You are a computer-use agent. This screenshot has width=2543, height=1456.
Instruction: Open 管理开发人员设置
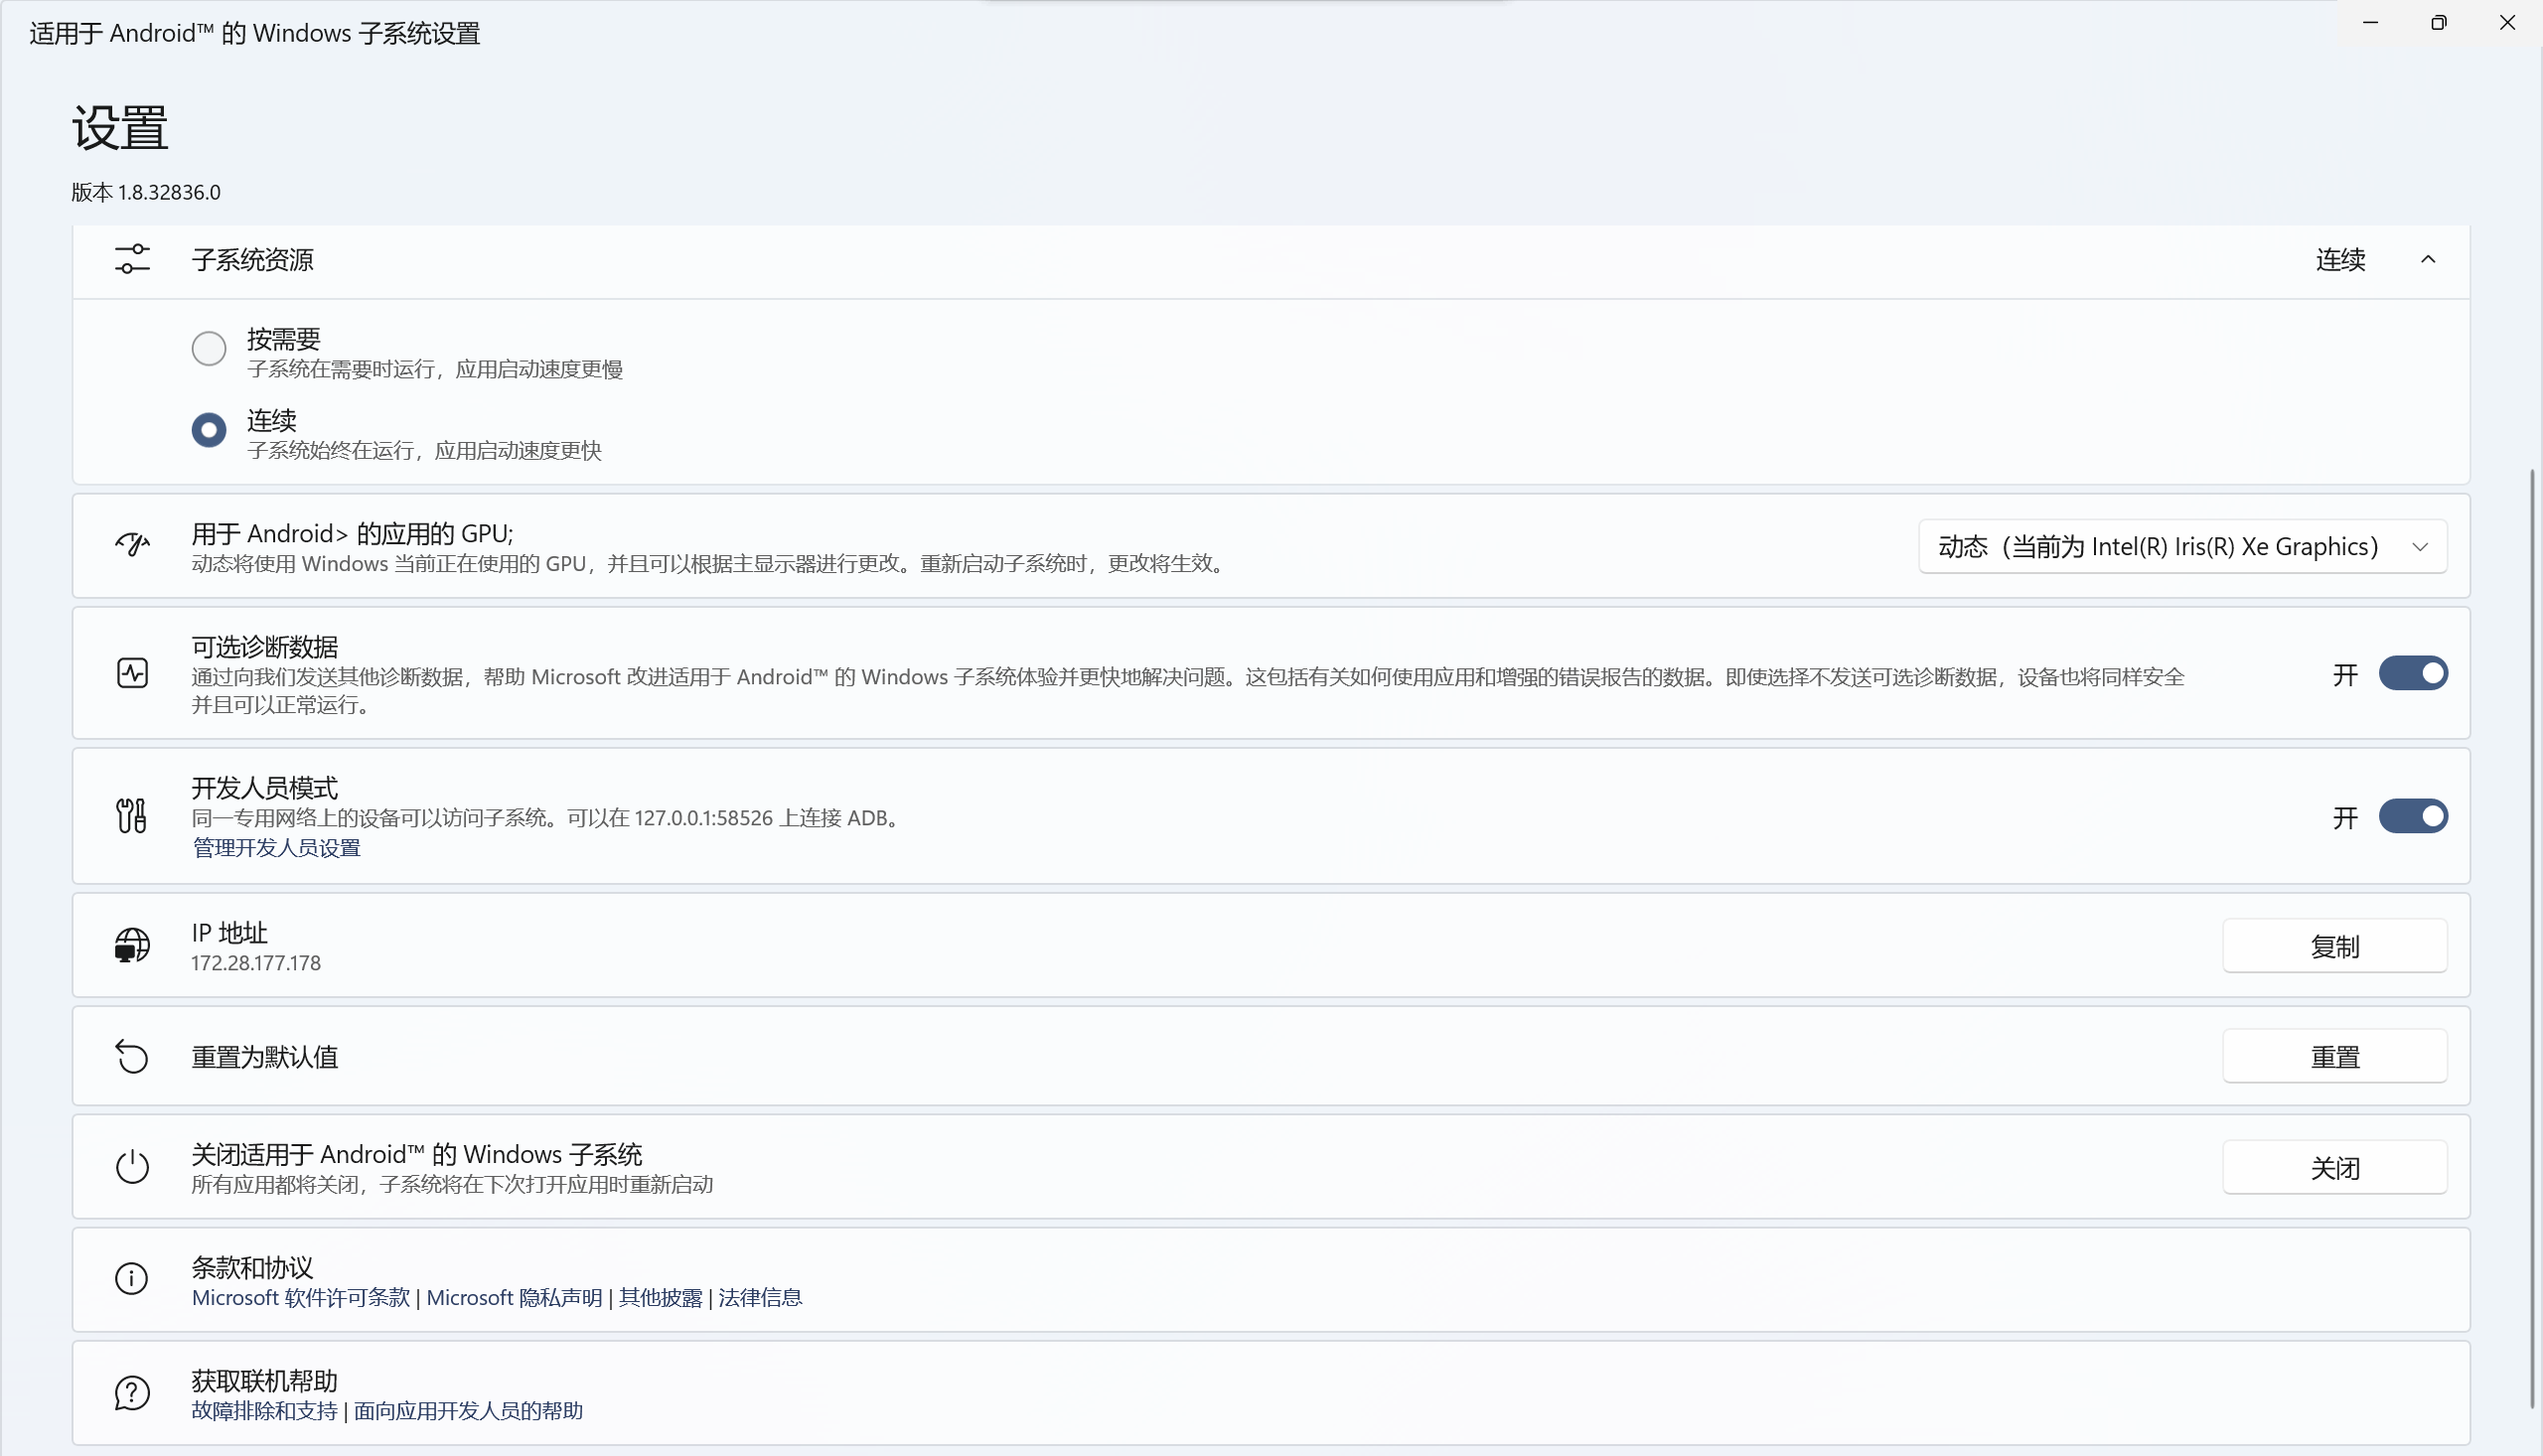275,846
